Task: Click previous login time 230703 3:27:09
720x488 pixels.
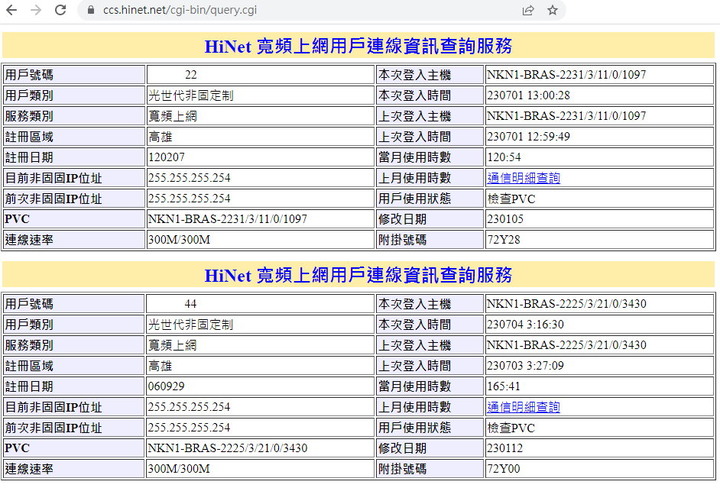Action: pyautogui.click(x=525, y=365)
